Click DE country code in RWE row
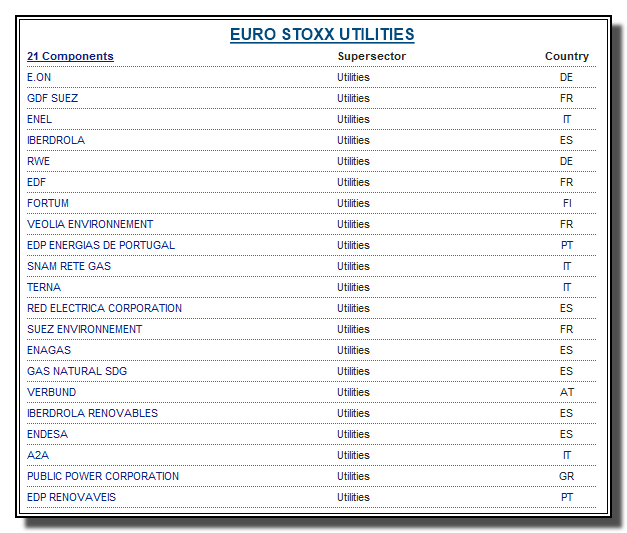Image resolution: width=627 pixels, height=533 pixels. pyautogui.click(x=566, y=161)
